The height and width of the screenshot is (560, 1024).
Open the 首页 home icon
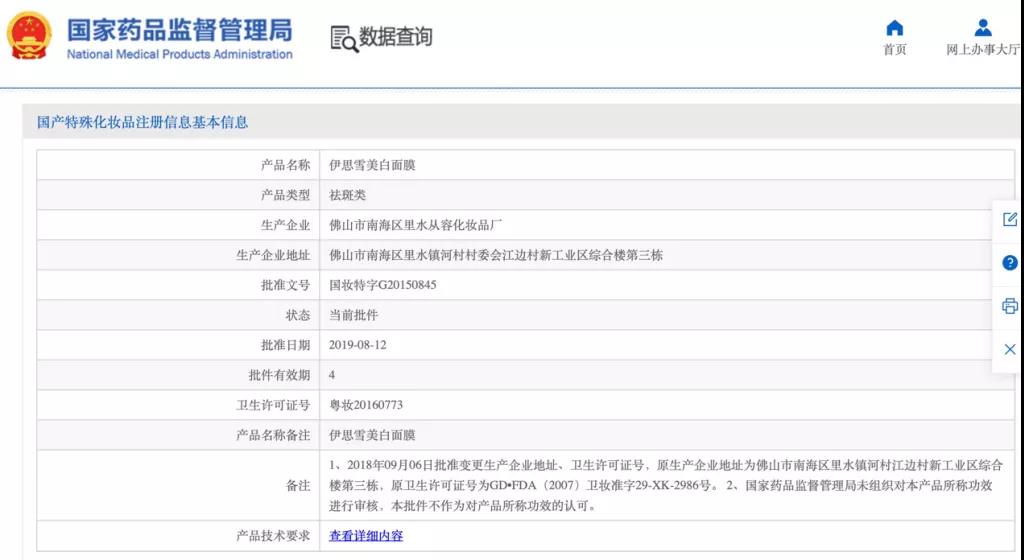point(895,28)
